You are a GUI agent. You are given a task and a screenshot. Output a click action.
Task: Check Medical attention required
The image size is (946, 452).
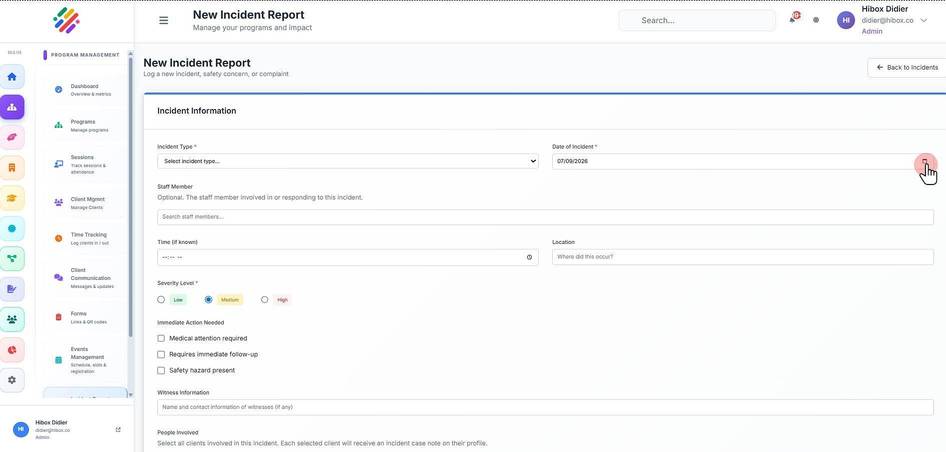tap(161, 339)
